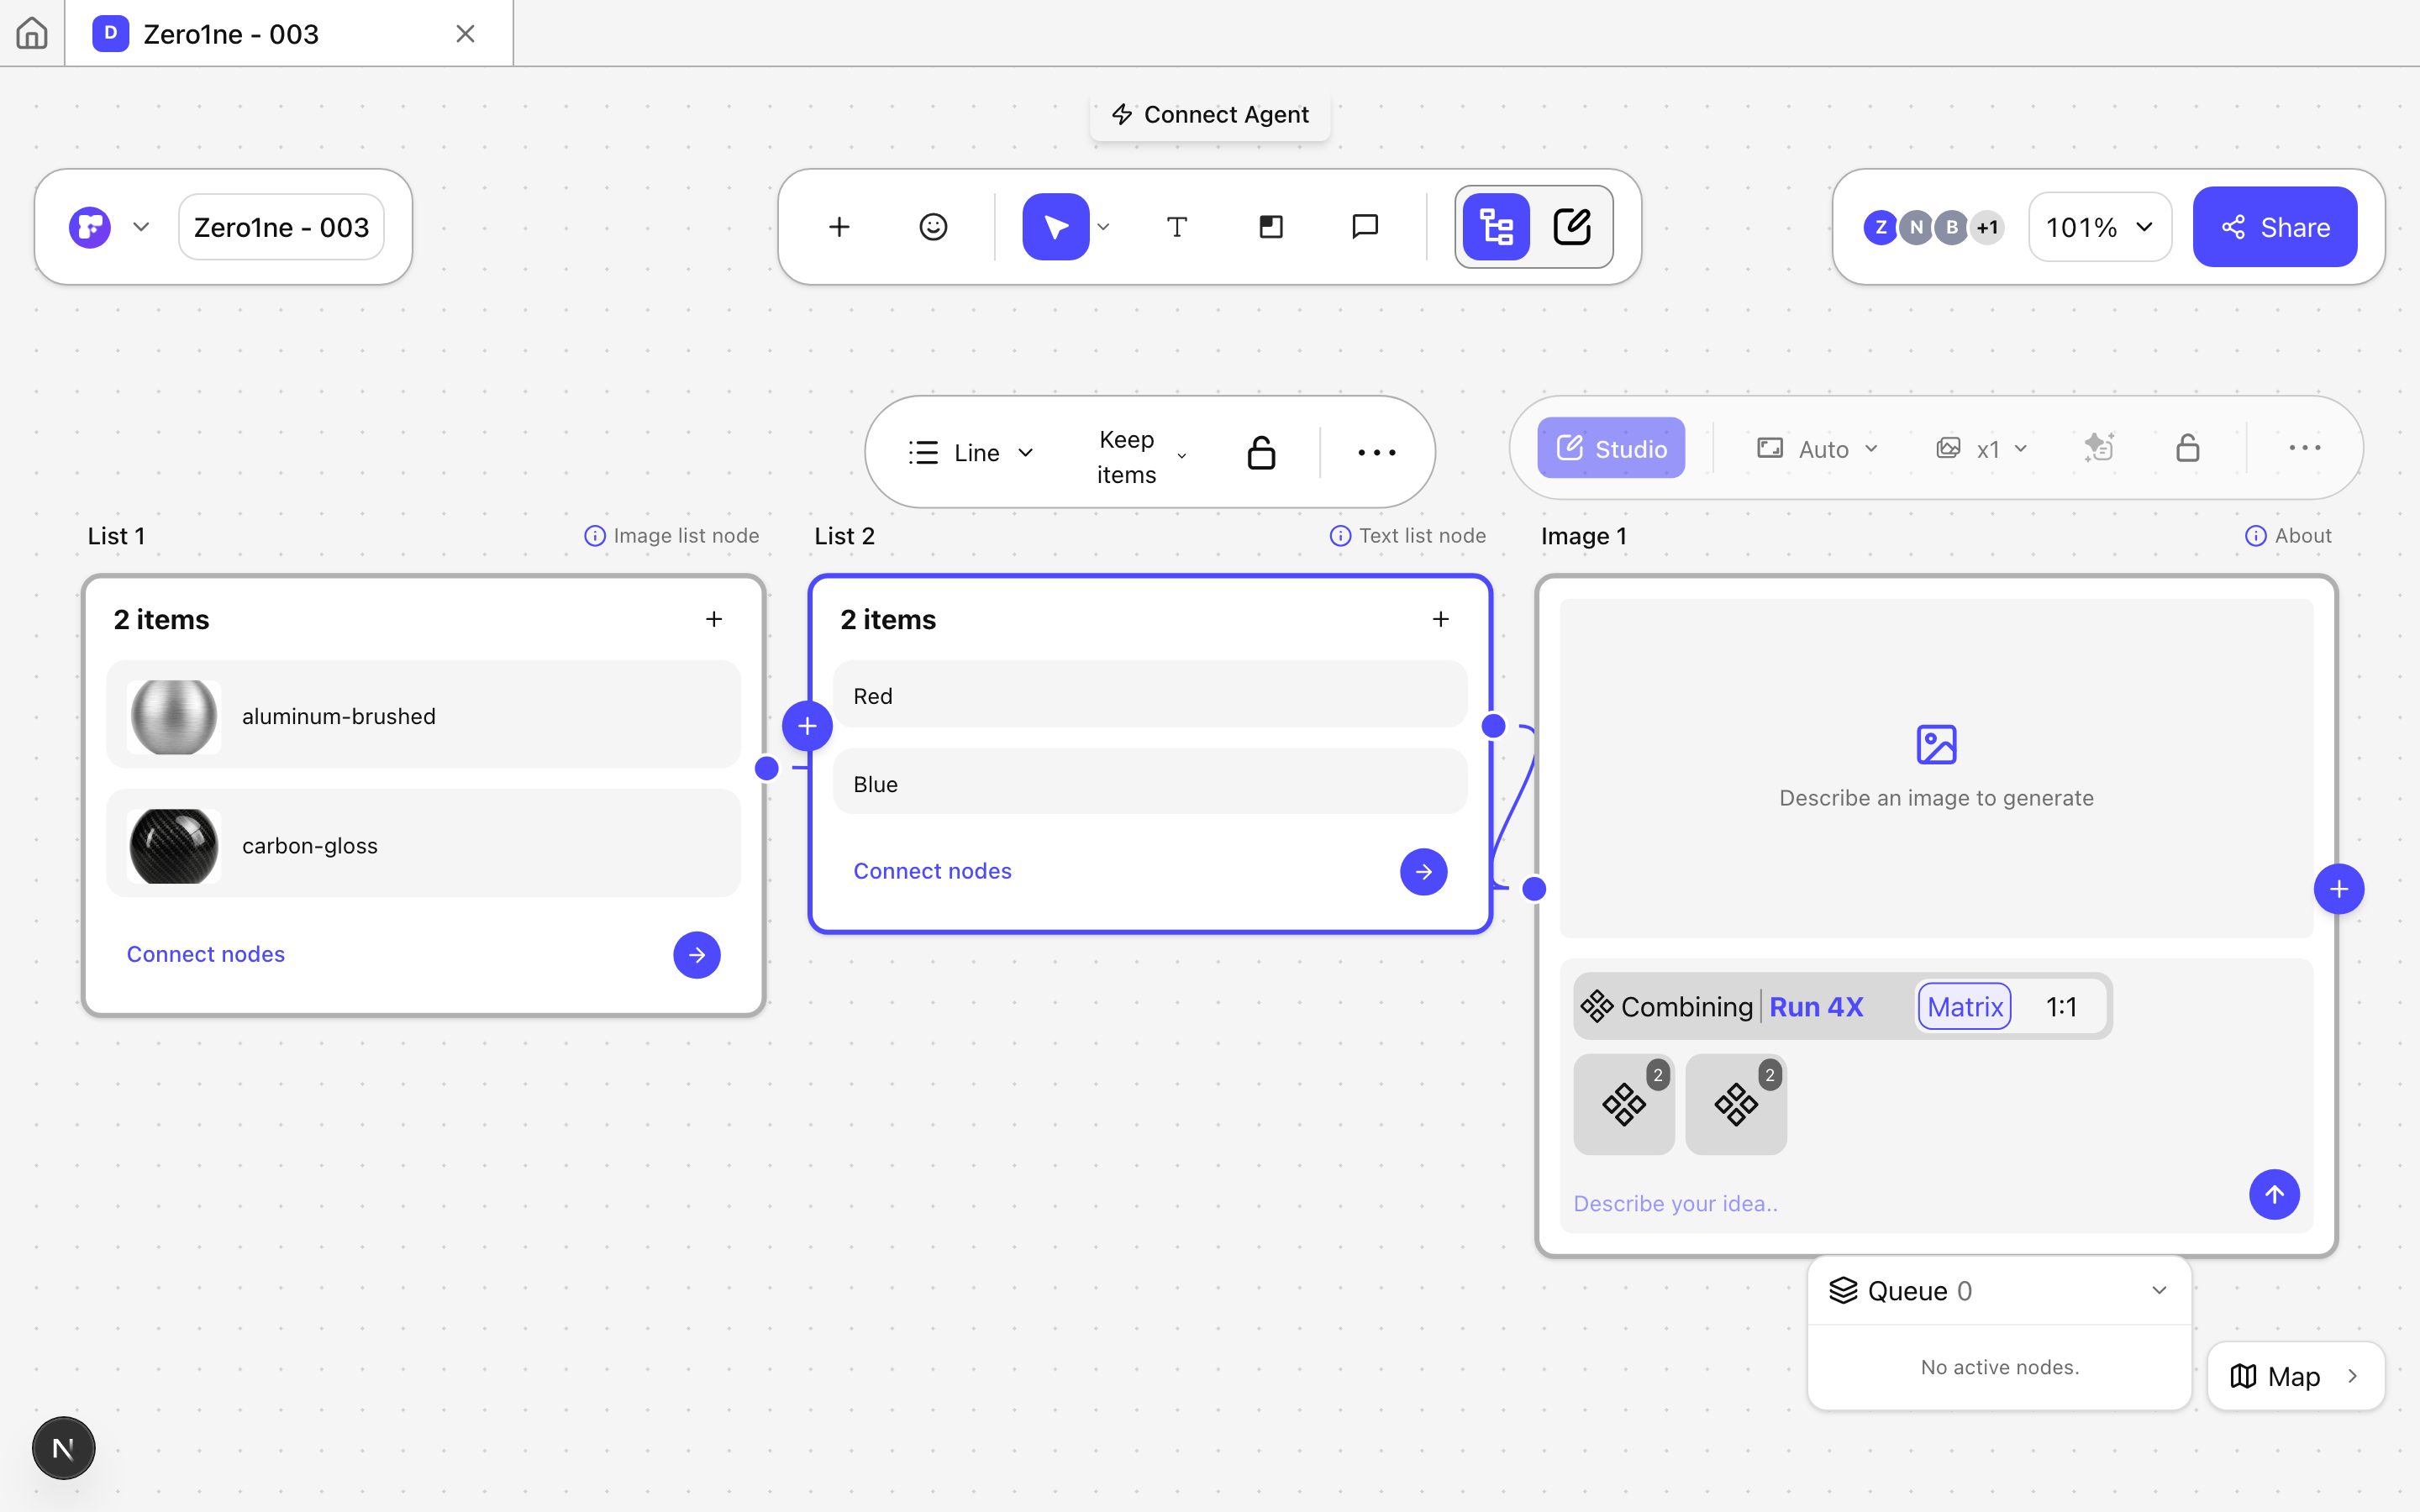Viewport: 2420px width, 1512px height.
Task: Switch to node workflow mode
Action: [x=1496, y=227]
